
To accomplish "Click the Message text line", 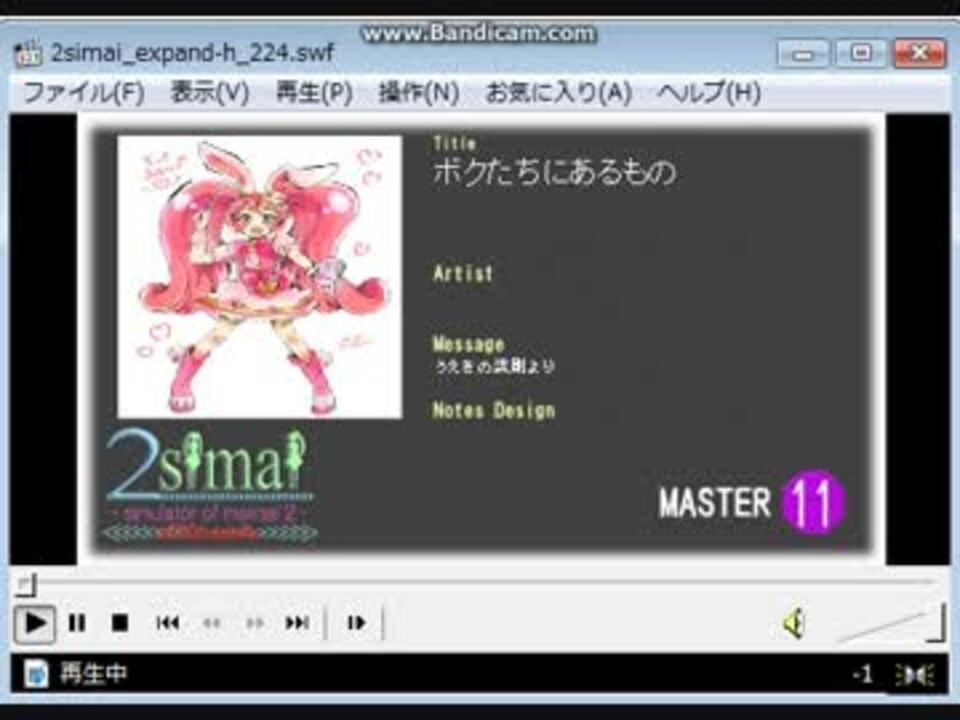I will (x=495, y=367).
